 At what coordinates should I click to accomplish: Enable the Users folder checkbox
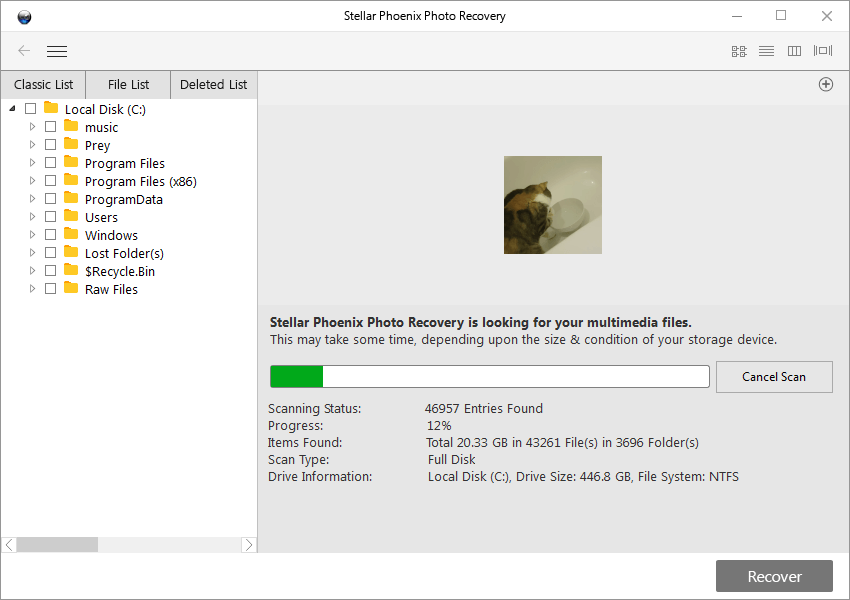tap(50, 216)
